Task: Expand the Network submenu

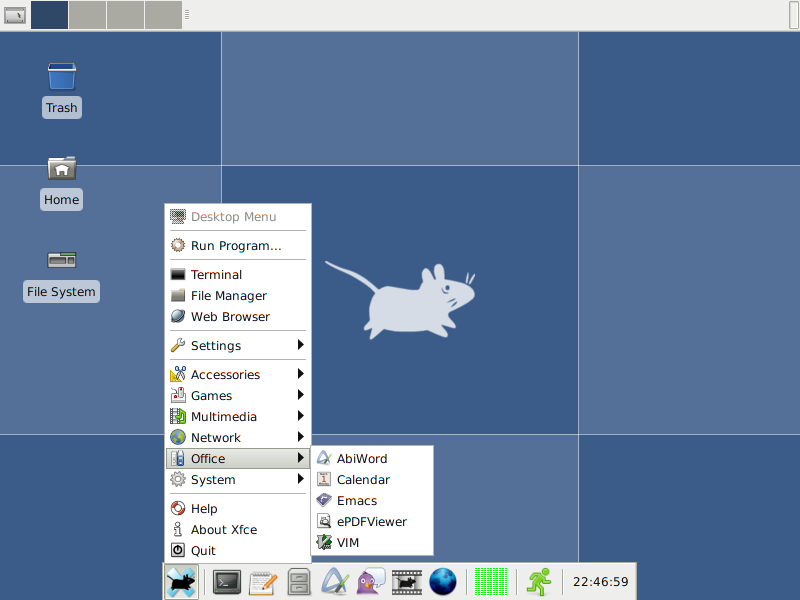Action: [238, 437]
